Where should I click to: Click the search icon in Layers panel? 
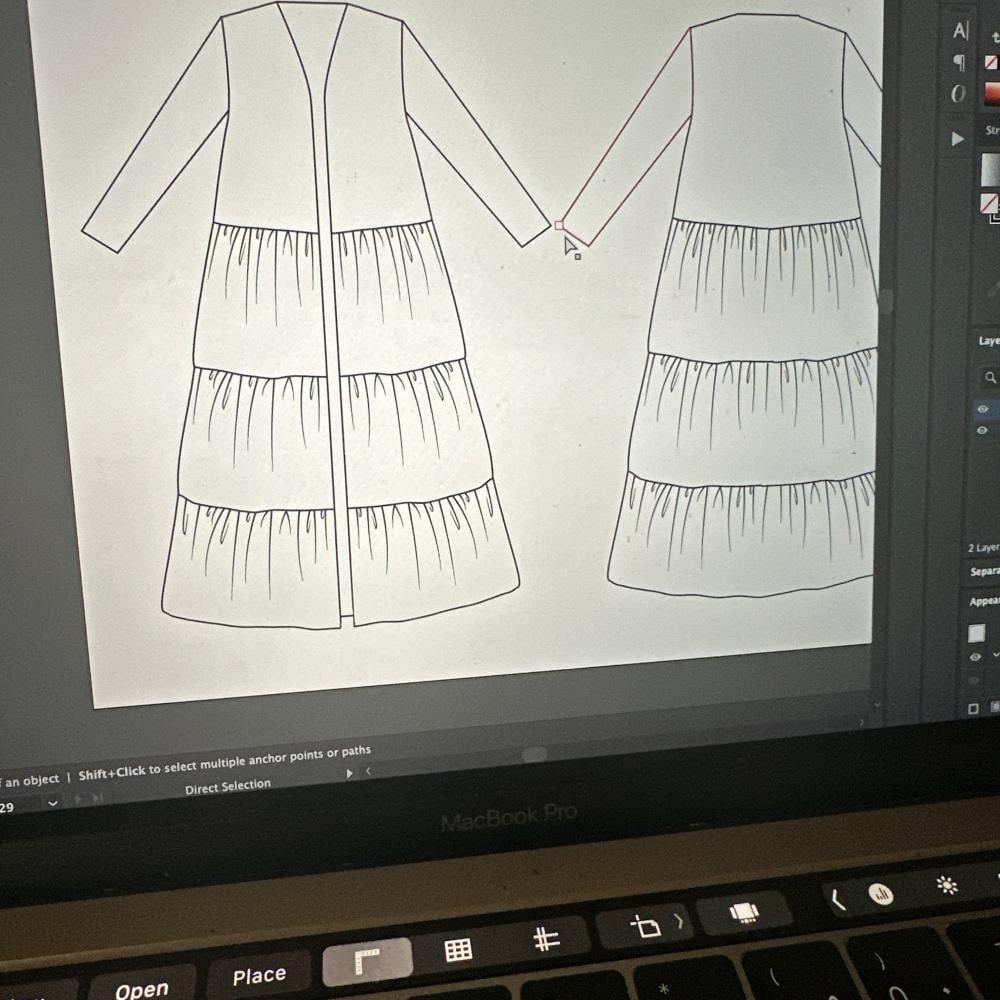coord(990,378)
